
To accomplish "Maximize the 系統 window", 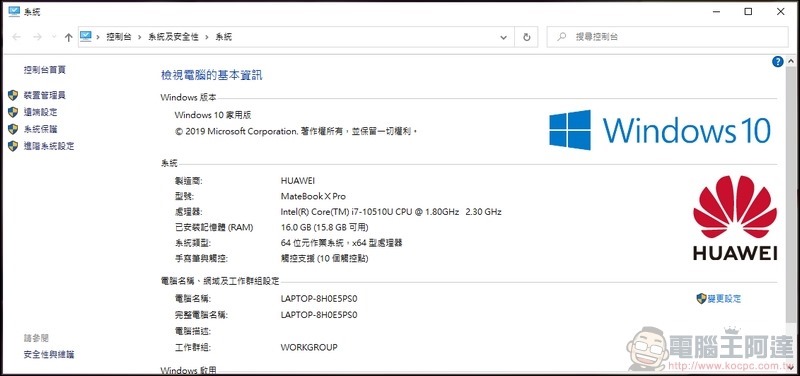I will pyautogui.click(x=748, y=11).
